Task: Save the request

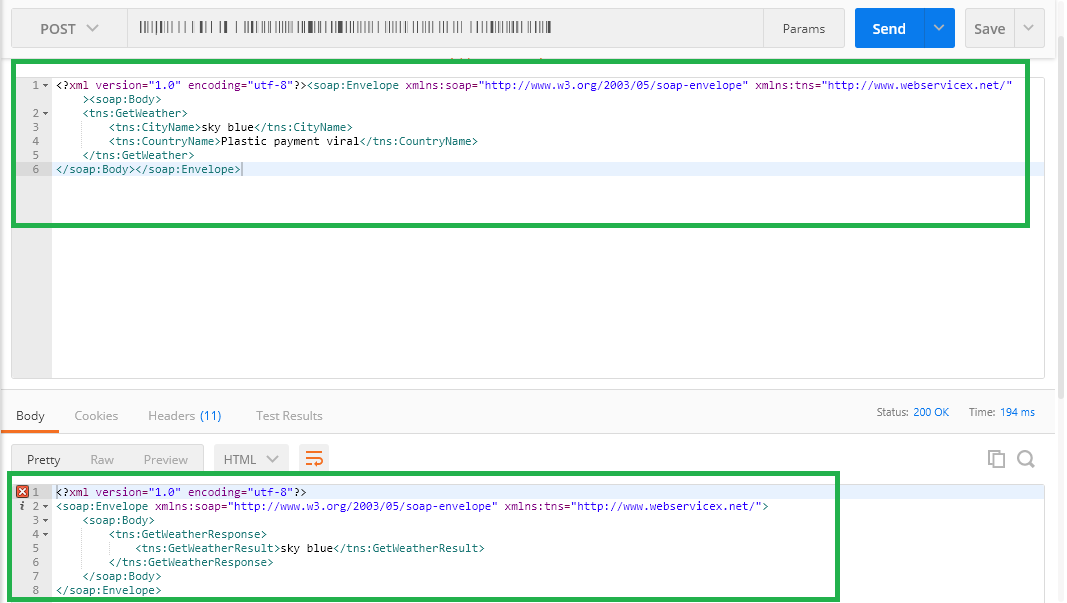Action: coord(989,29)
